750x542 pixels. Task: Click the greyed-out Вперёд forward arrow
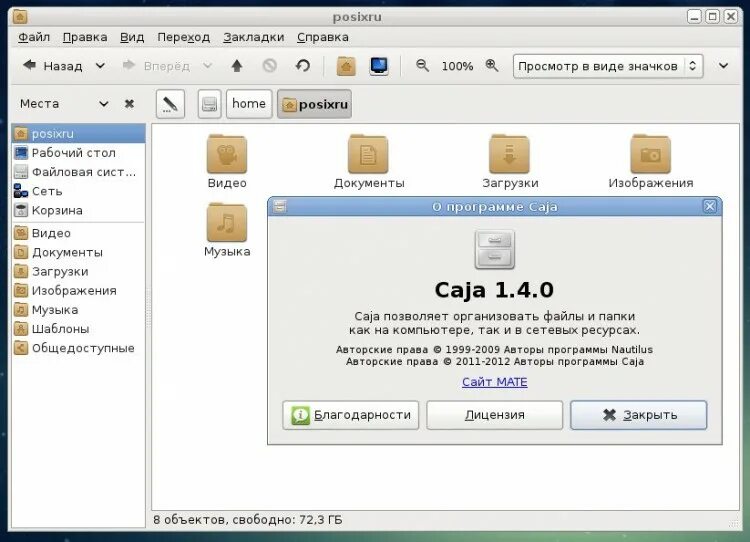(x=156, y=66)
